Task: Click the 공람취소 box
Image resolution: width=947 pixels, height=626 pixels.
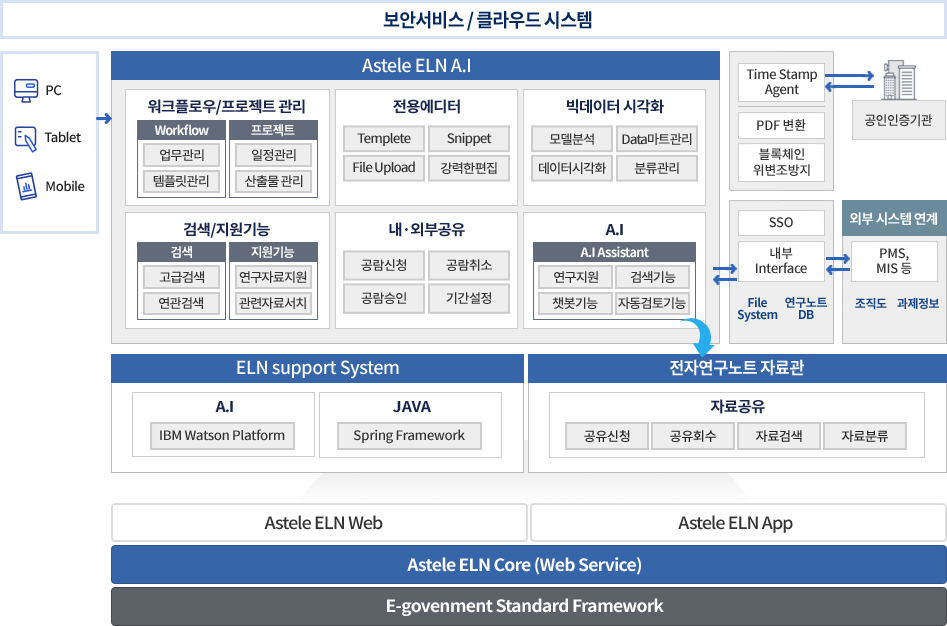Action: click(x=469, y=265)
